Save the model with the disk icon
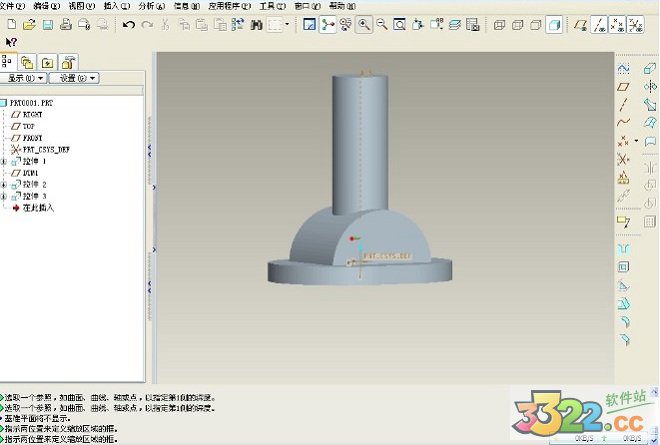This screenshot has height=445, width=660. 48,25
